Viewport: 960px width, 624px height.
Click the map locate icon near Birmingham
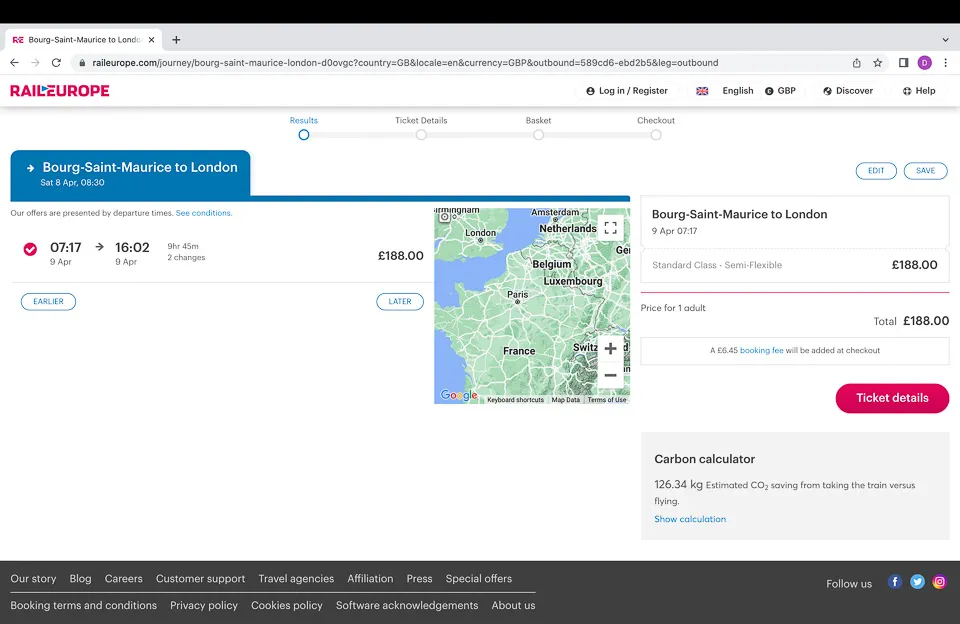point(445,217)
